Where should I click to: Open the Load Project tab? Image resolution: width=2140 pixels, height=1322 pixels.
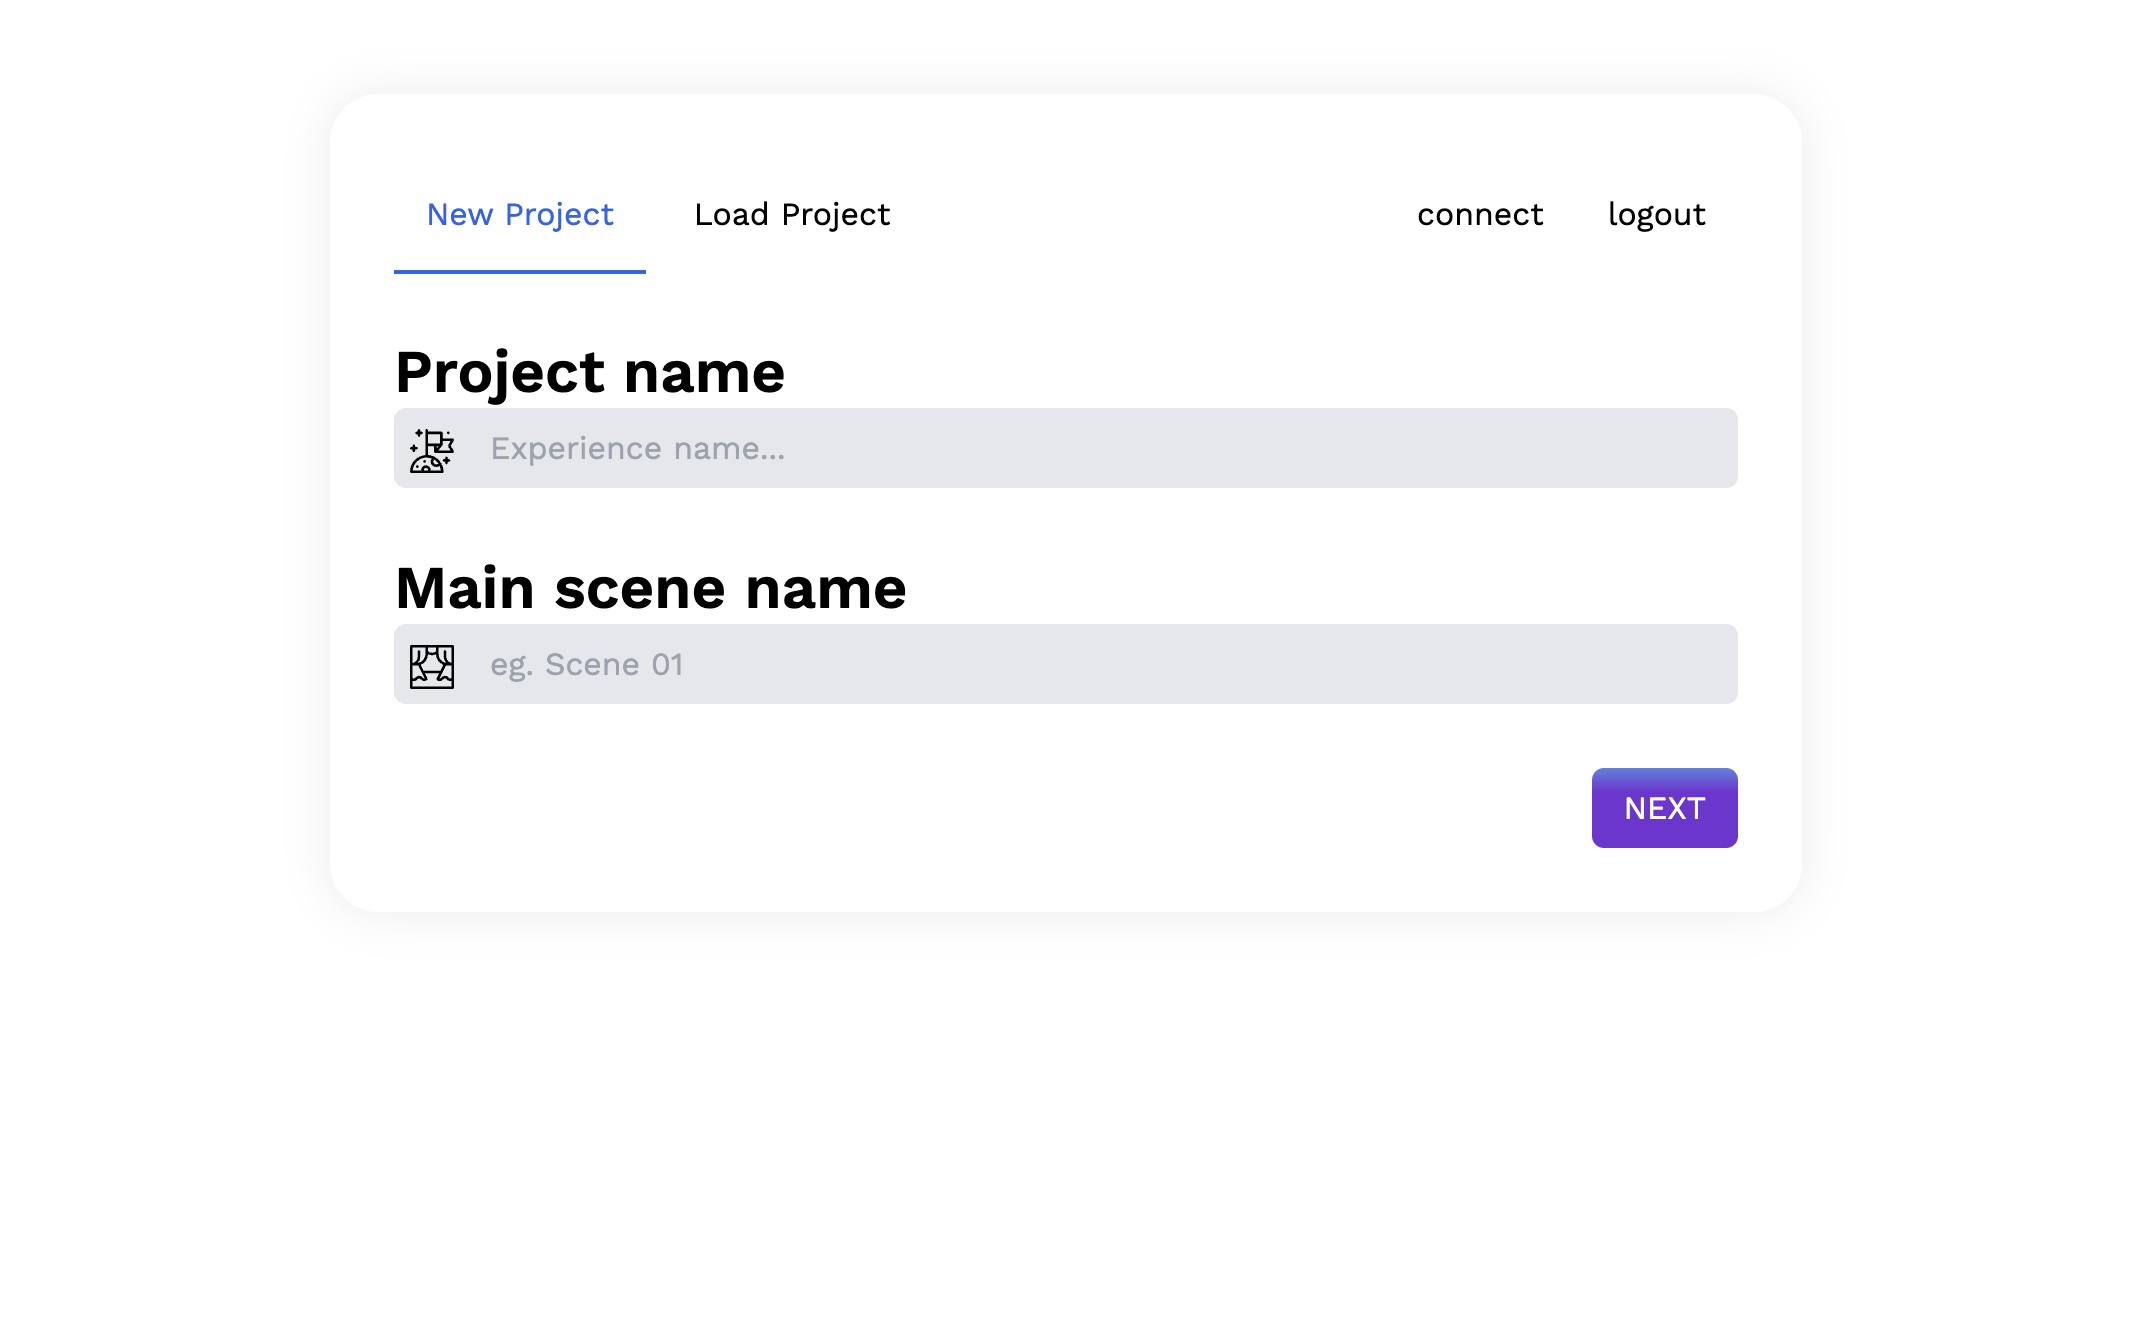(791, 215)
